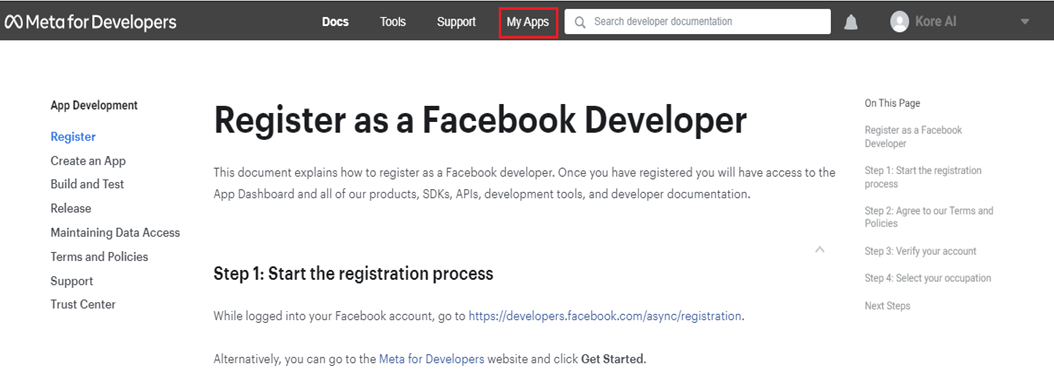Screen dimensions: 1054x391
Task: Open the Release sidebar link
Action: [x=71, y=208]
